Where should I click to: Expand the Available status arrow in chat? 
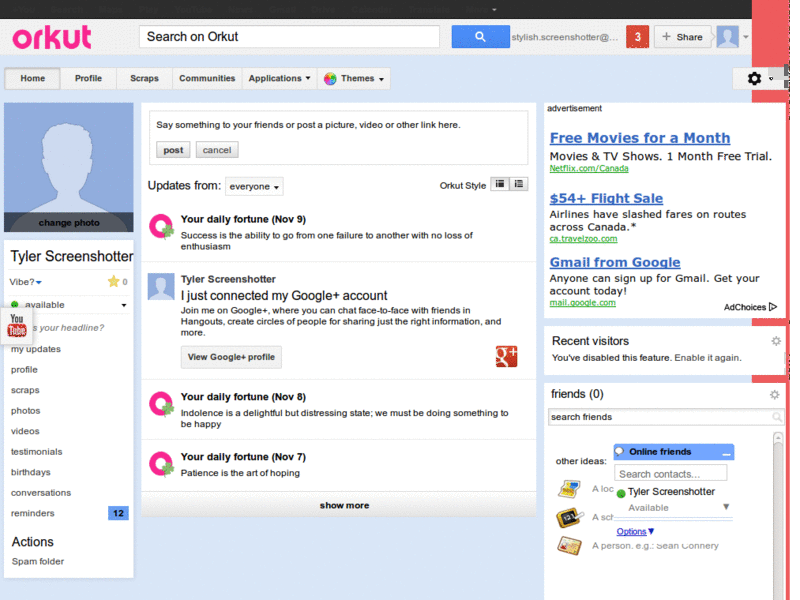[x=726, y=507]
